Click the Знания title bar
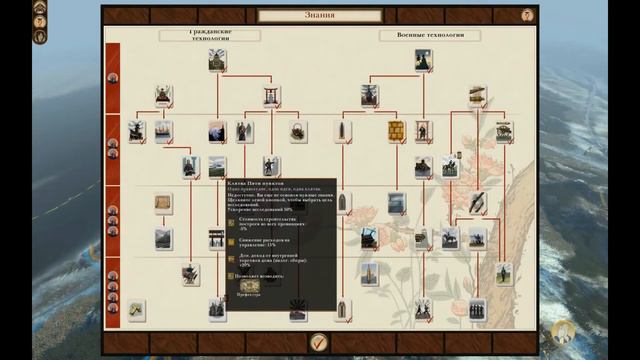This screenshot has width=640, height=360. (x=320, y=16)
